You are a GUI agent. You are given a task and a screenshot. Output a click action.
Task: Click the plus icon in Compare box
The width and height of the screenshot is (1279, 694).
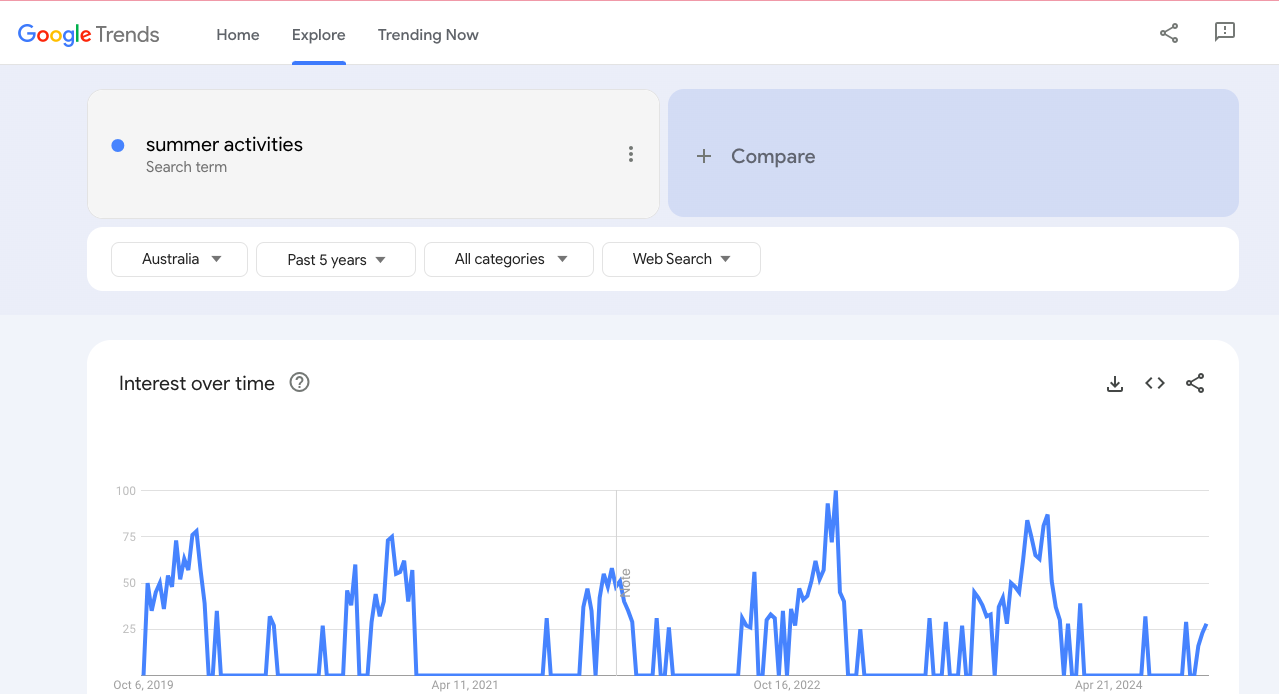pyautogui.click(x=704, y=156)
